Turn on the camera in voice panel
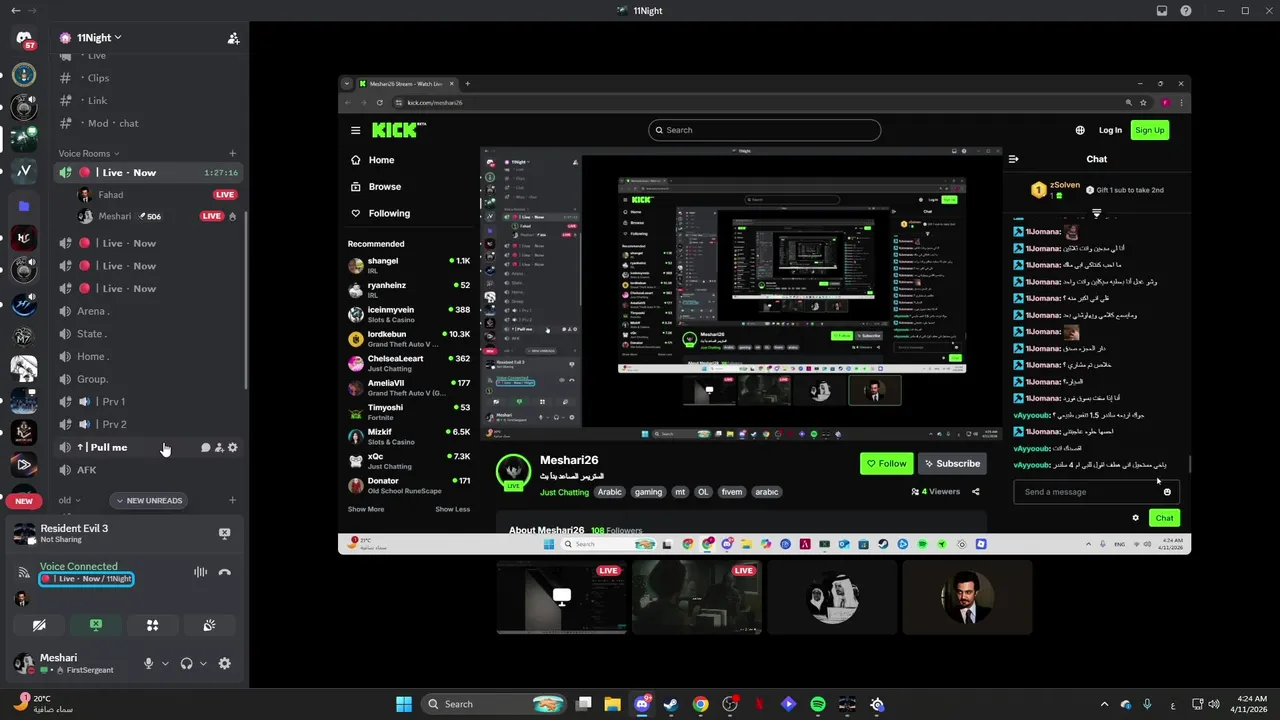The width and height of the screenshot is (1280, 720). [x=39, y=625]
